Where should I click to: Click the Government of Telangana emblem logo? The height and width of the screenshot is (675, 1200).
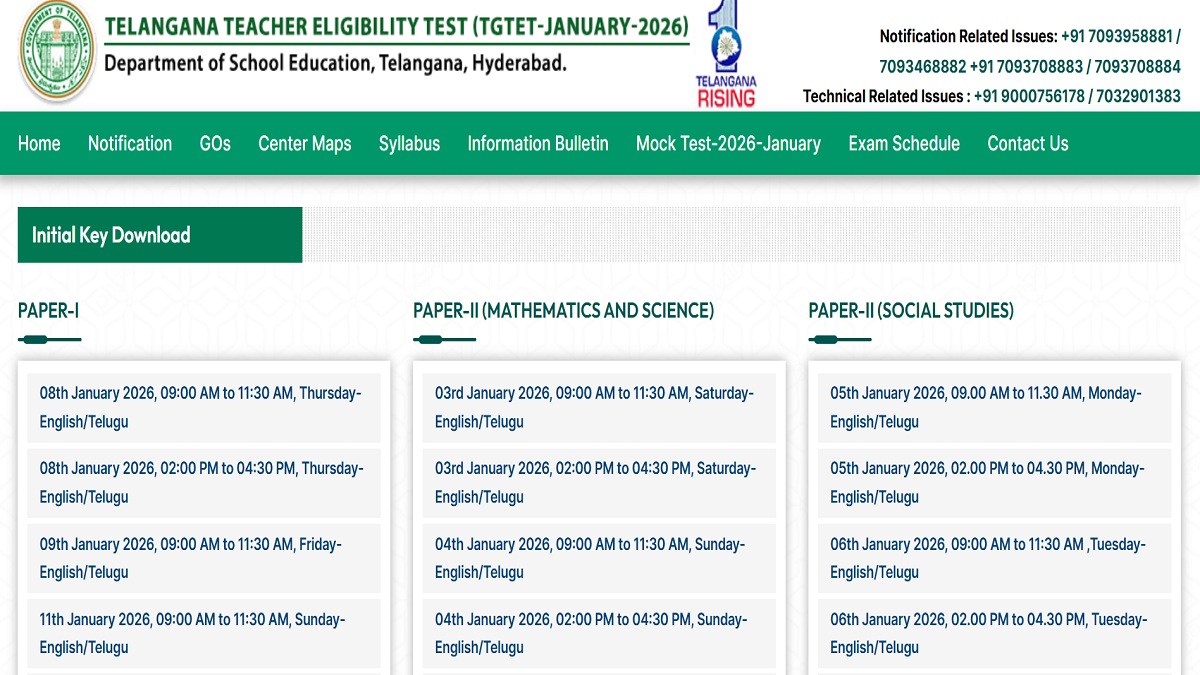(56, 54)
